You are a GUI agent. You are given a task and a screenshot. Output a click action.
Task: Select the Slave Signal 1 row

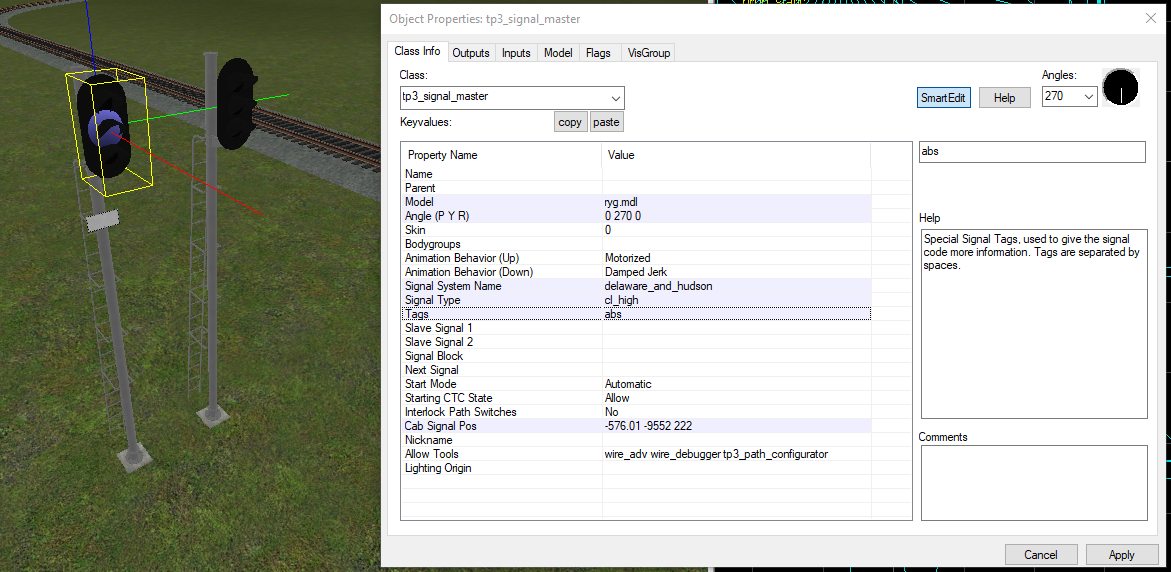pos(636,328)
